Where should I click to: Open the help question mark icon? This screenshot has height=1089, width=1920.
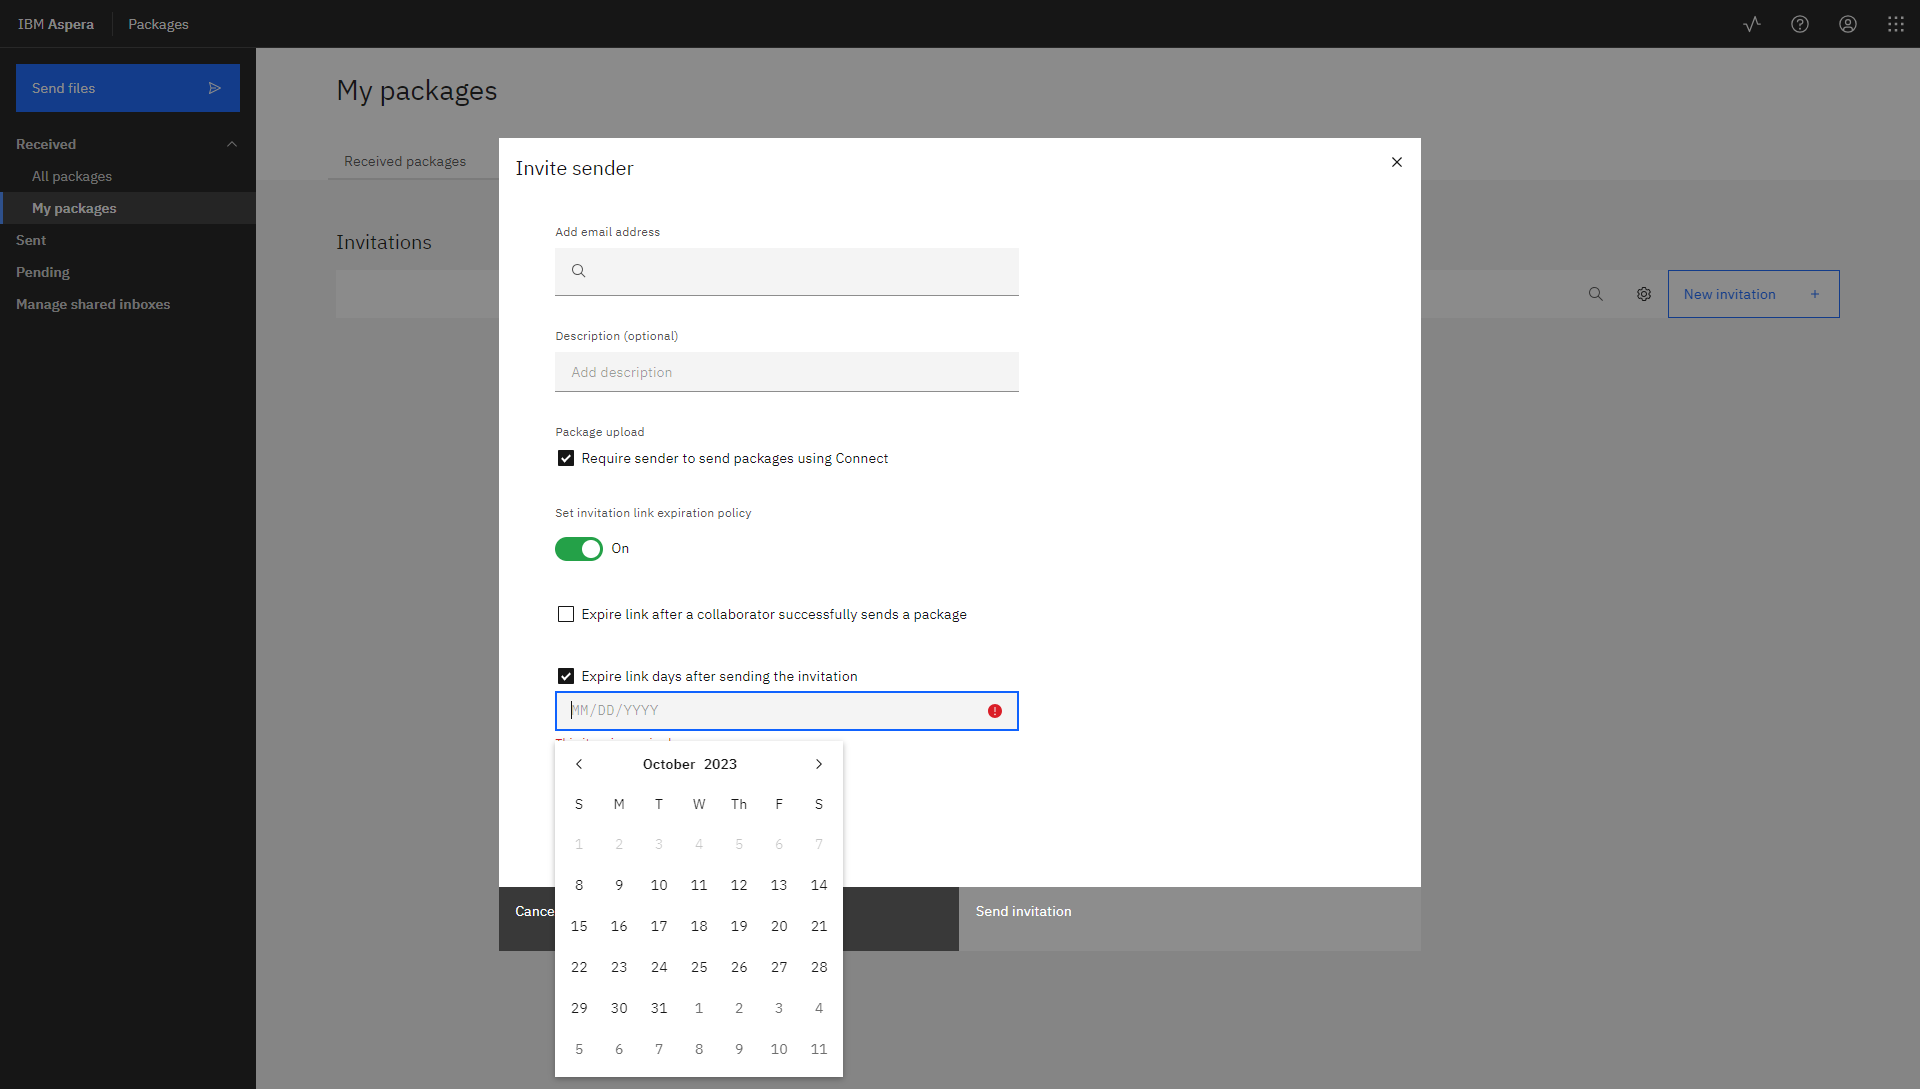[1800, 24]
